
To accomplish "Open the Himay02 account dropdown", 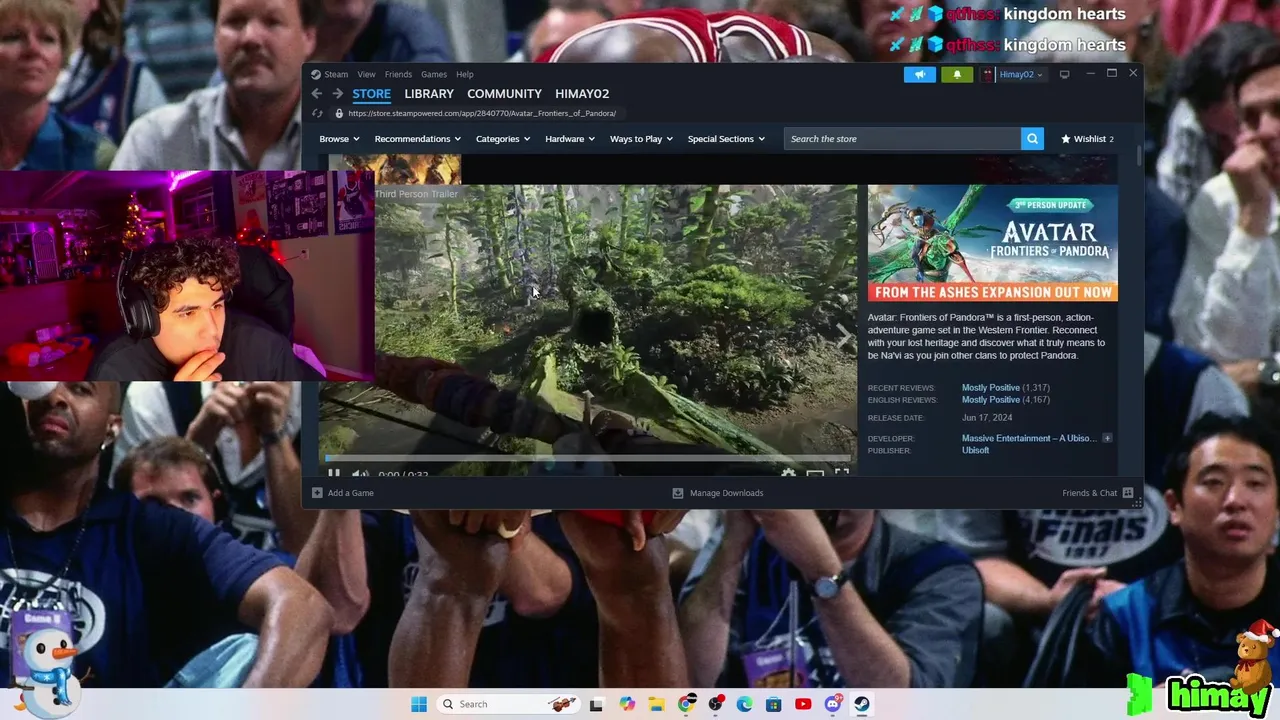I will click(x=1021, y=74).
